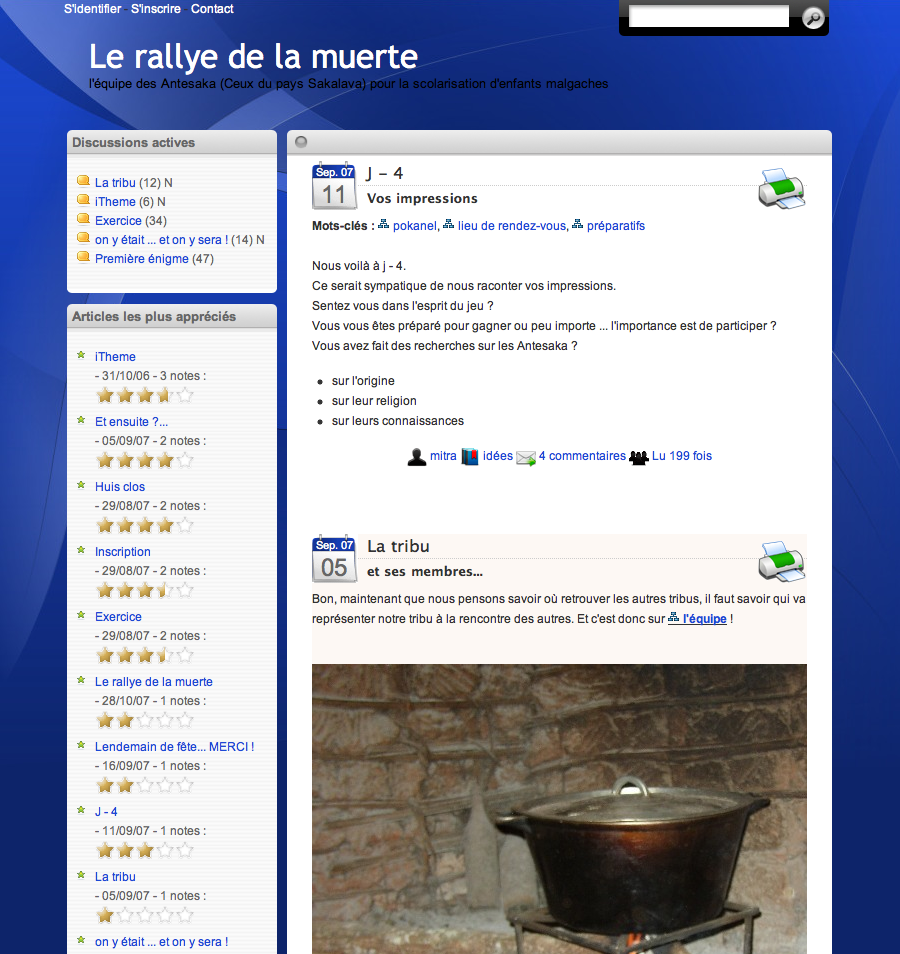Open La tribu in appreciated articles list

[115, 877]
